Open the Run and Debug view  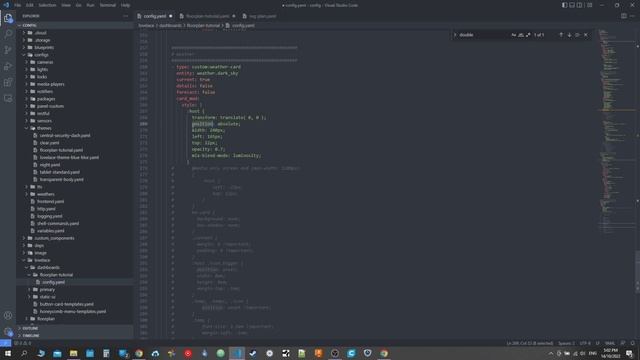point(8,67)
